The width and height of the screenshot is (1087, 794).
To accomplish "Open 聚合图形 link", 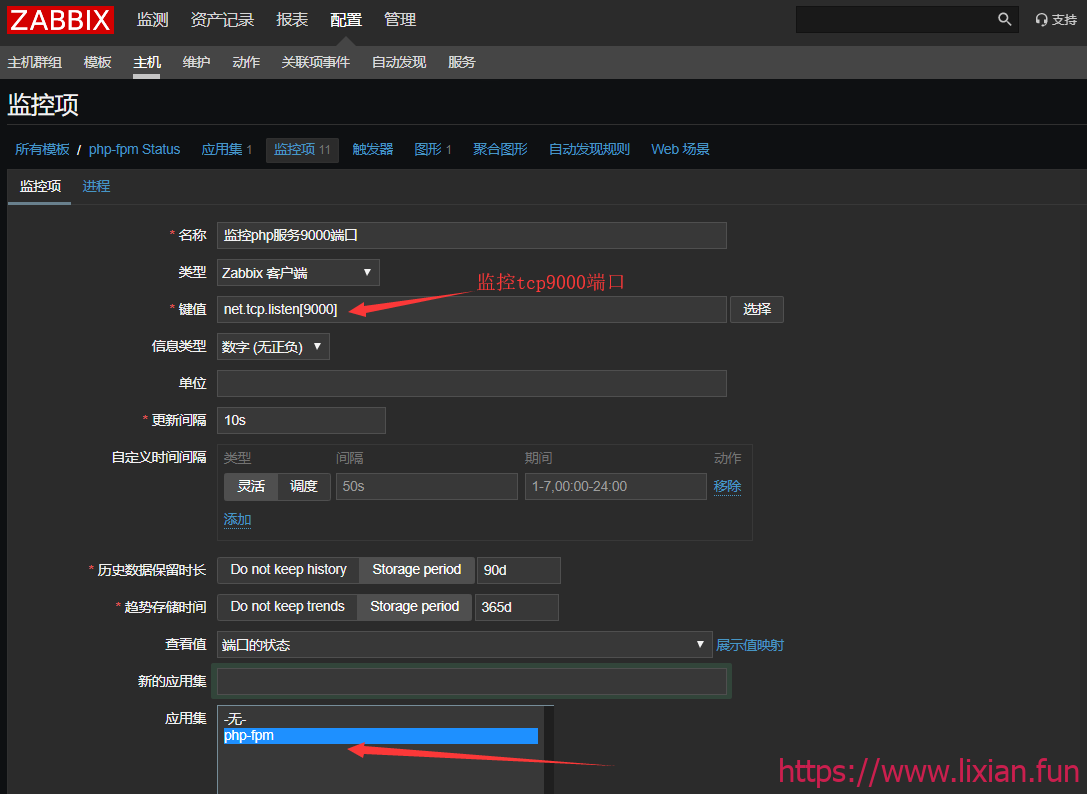I will [x=501, y=149].
